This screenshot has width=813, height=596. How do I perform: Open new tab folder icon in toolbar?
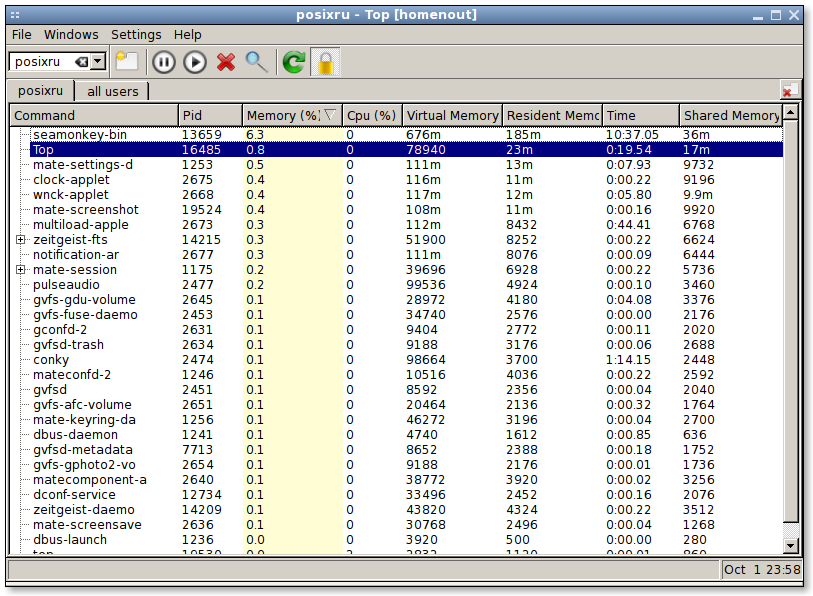127,62
